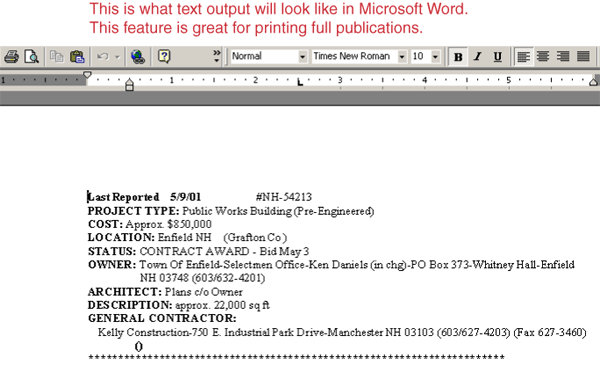Click '(Fax 627-3460)' text
The height and width of the screenshot is (387, 600).
[x=550, y=332]
